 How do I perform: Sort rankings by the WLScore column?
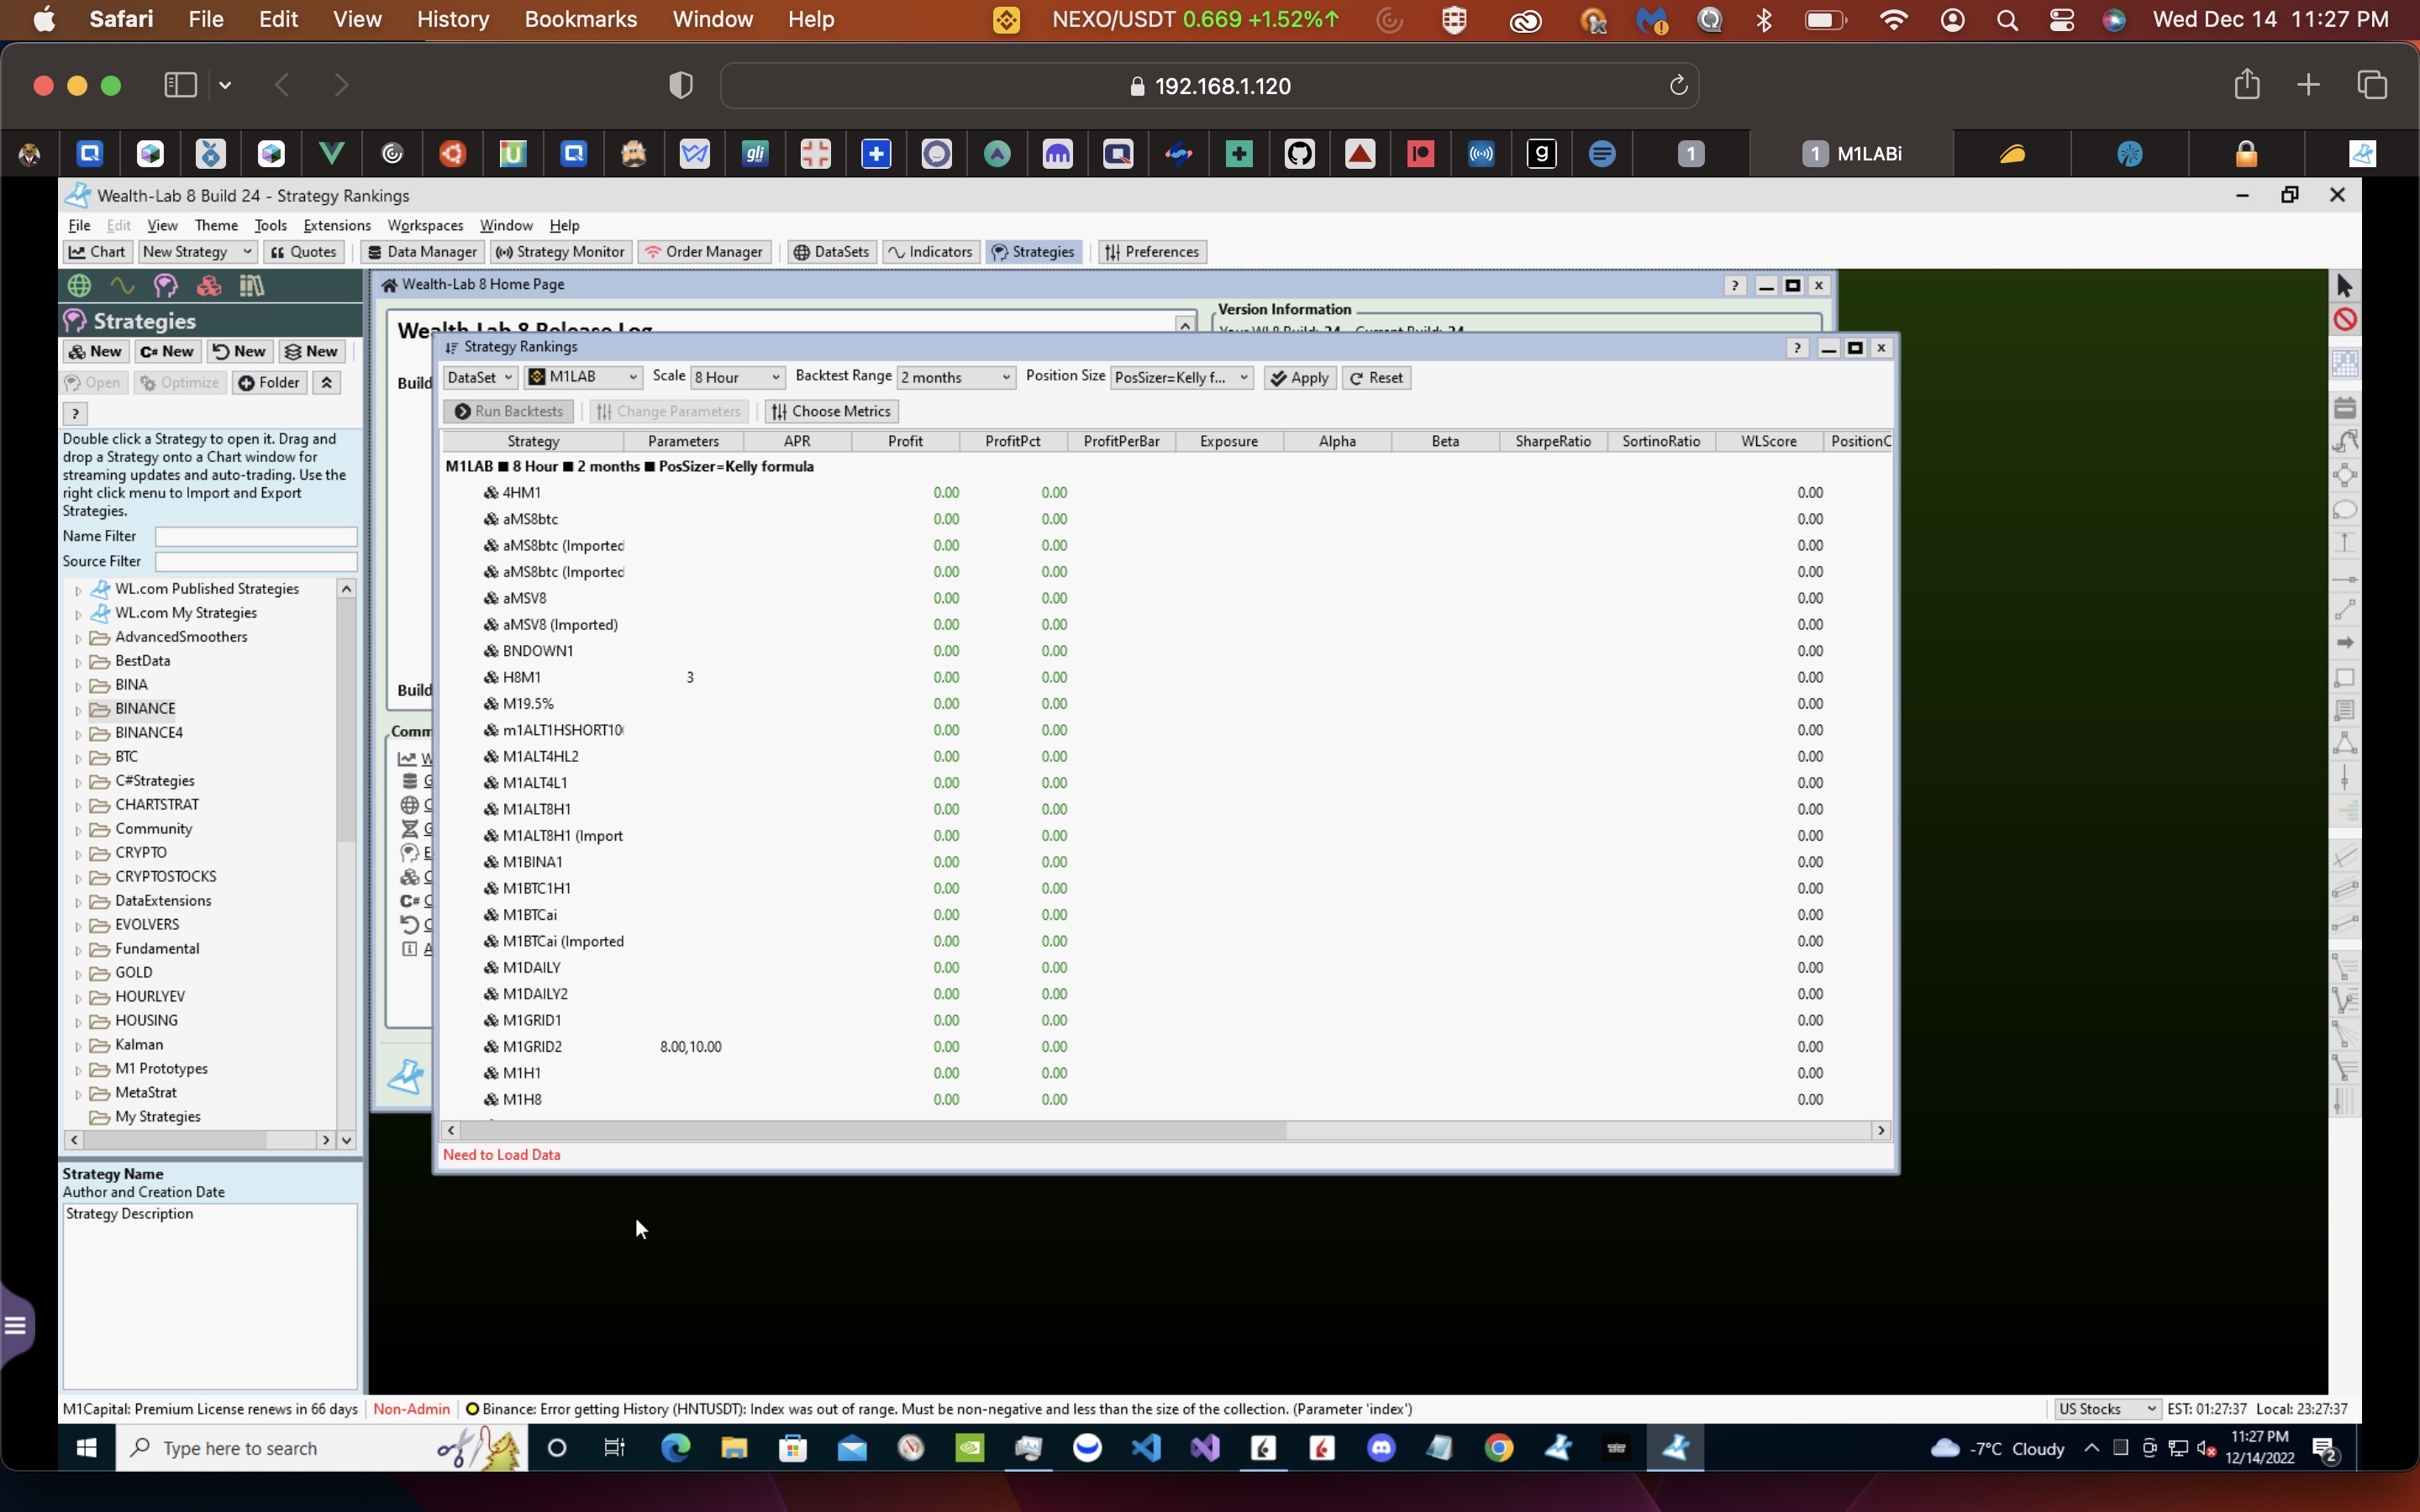pyautogui.click(x=1768, y=441)
